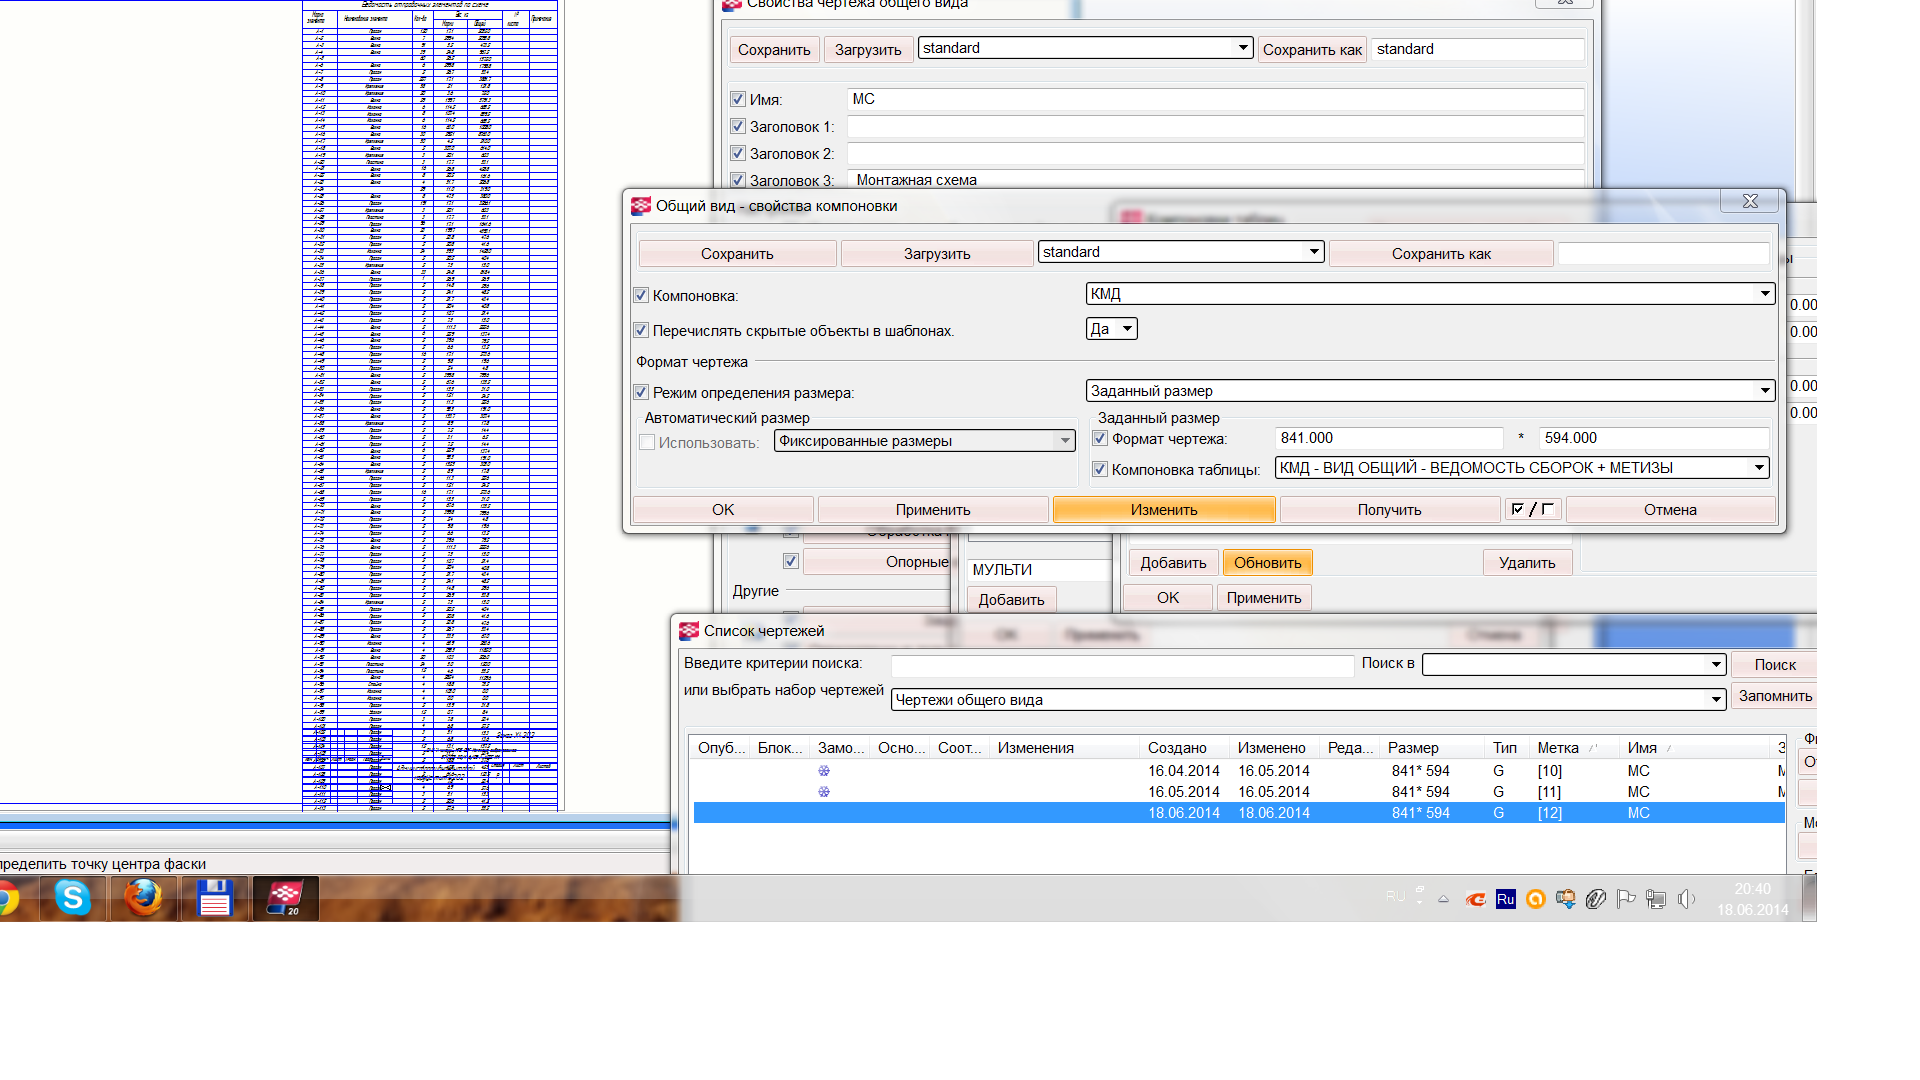Toggle Формат чертежа checkbox
The image size is (1920, 1080).
(1100, 439)
